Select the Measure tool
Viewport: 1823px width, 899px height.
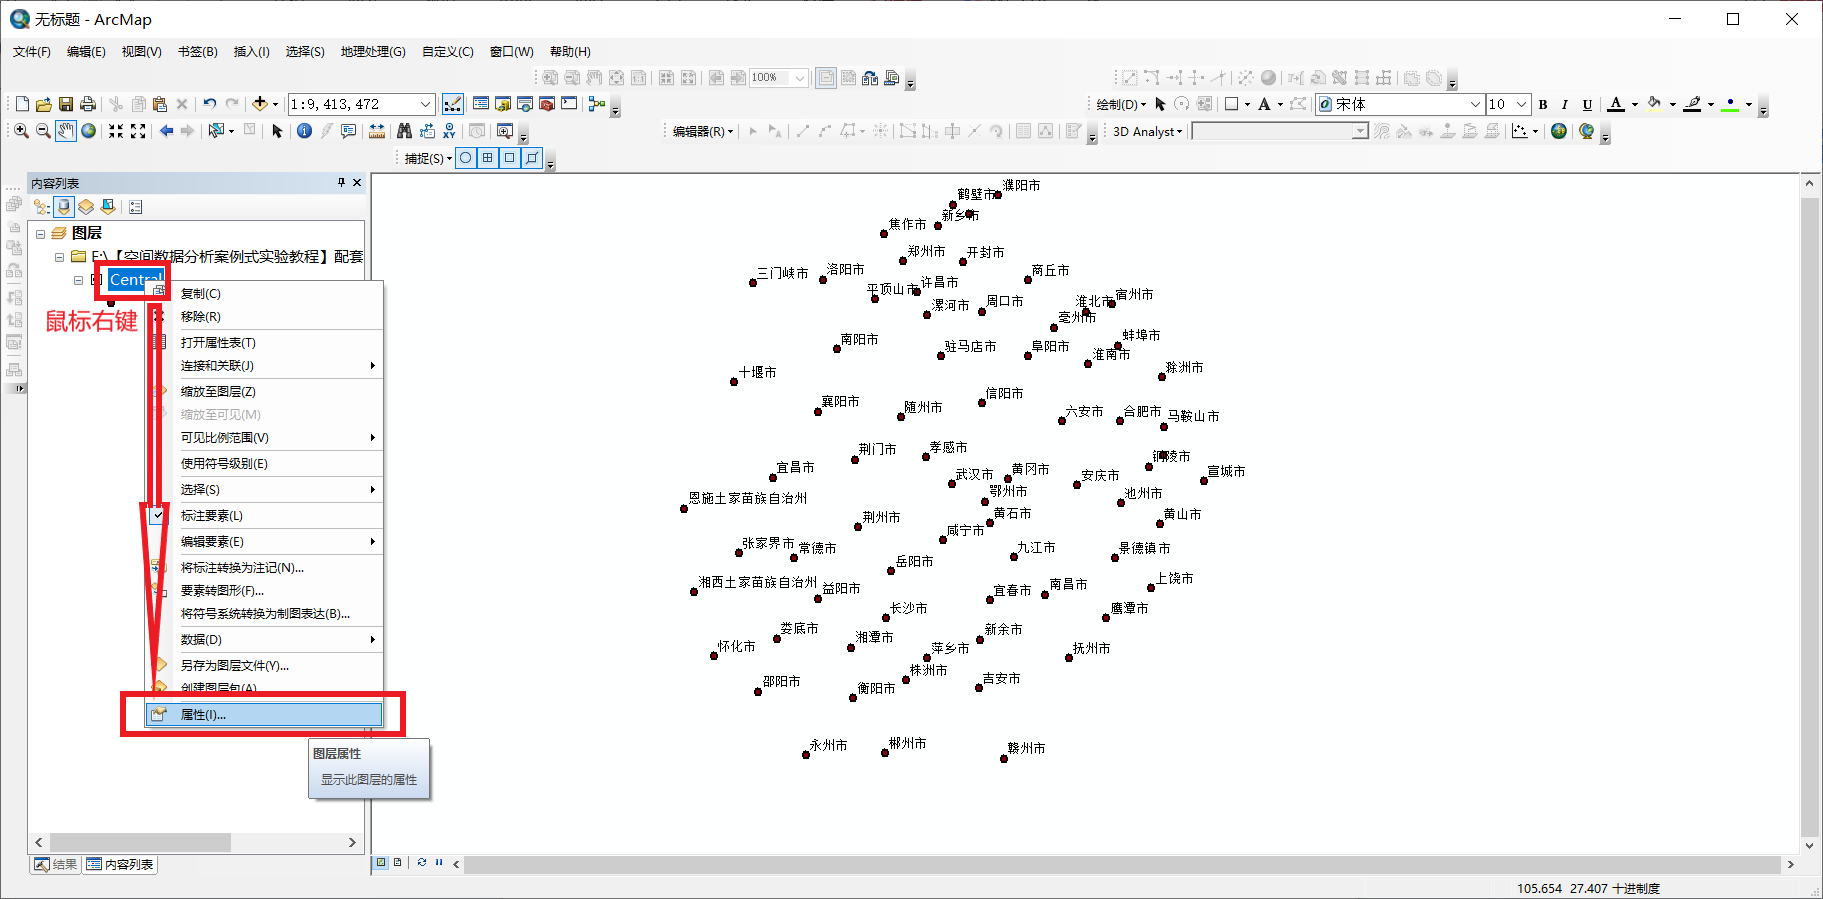pos(377,131)
